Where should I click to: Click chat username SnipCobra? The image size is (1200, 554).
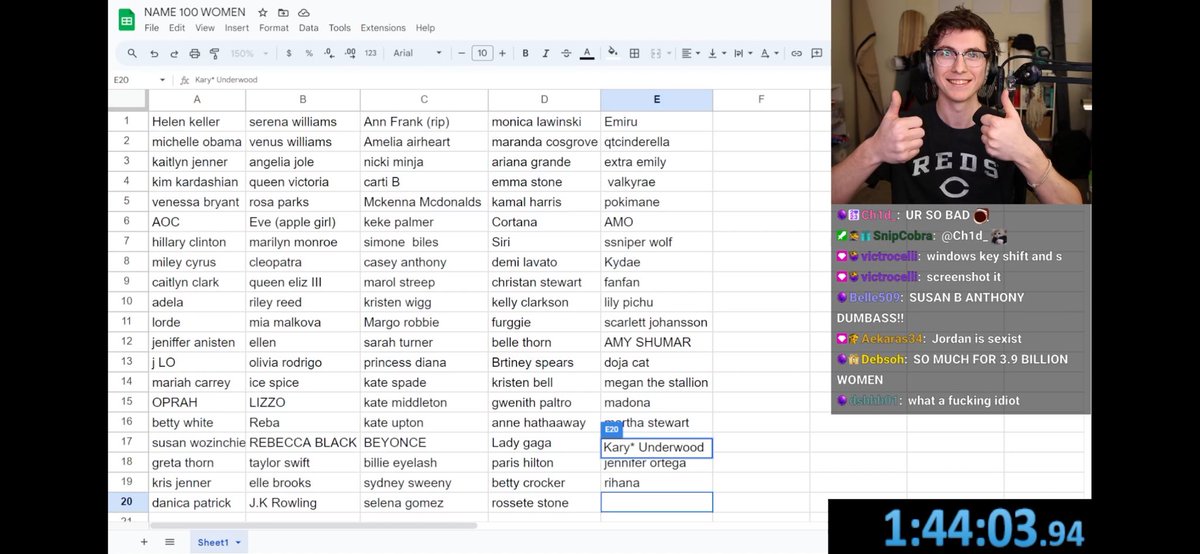903,236
